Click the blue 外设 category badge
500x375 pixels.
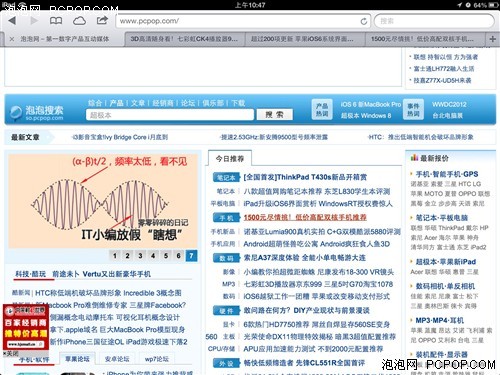point(226,363)
